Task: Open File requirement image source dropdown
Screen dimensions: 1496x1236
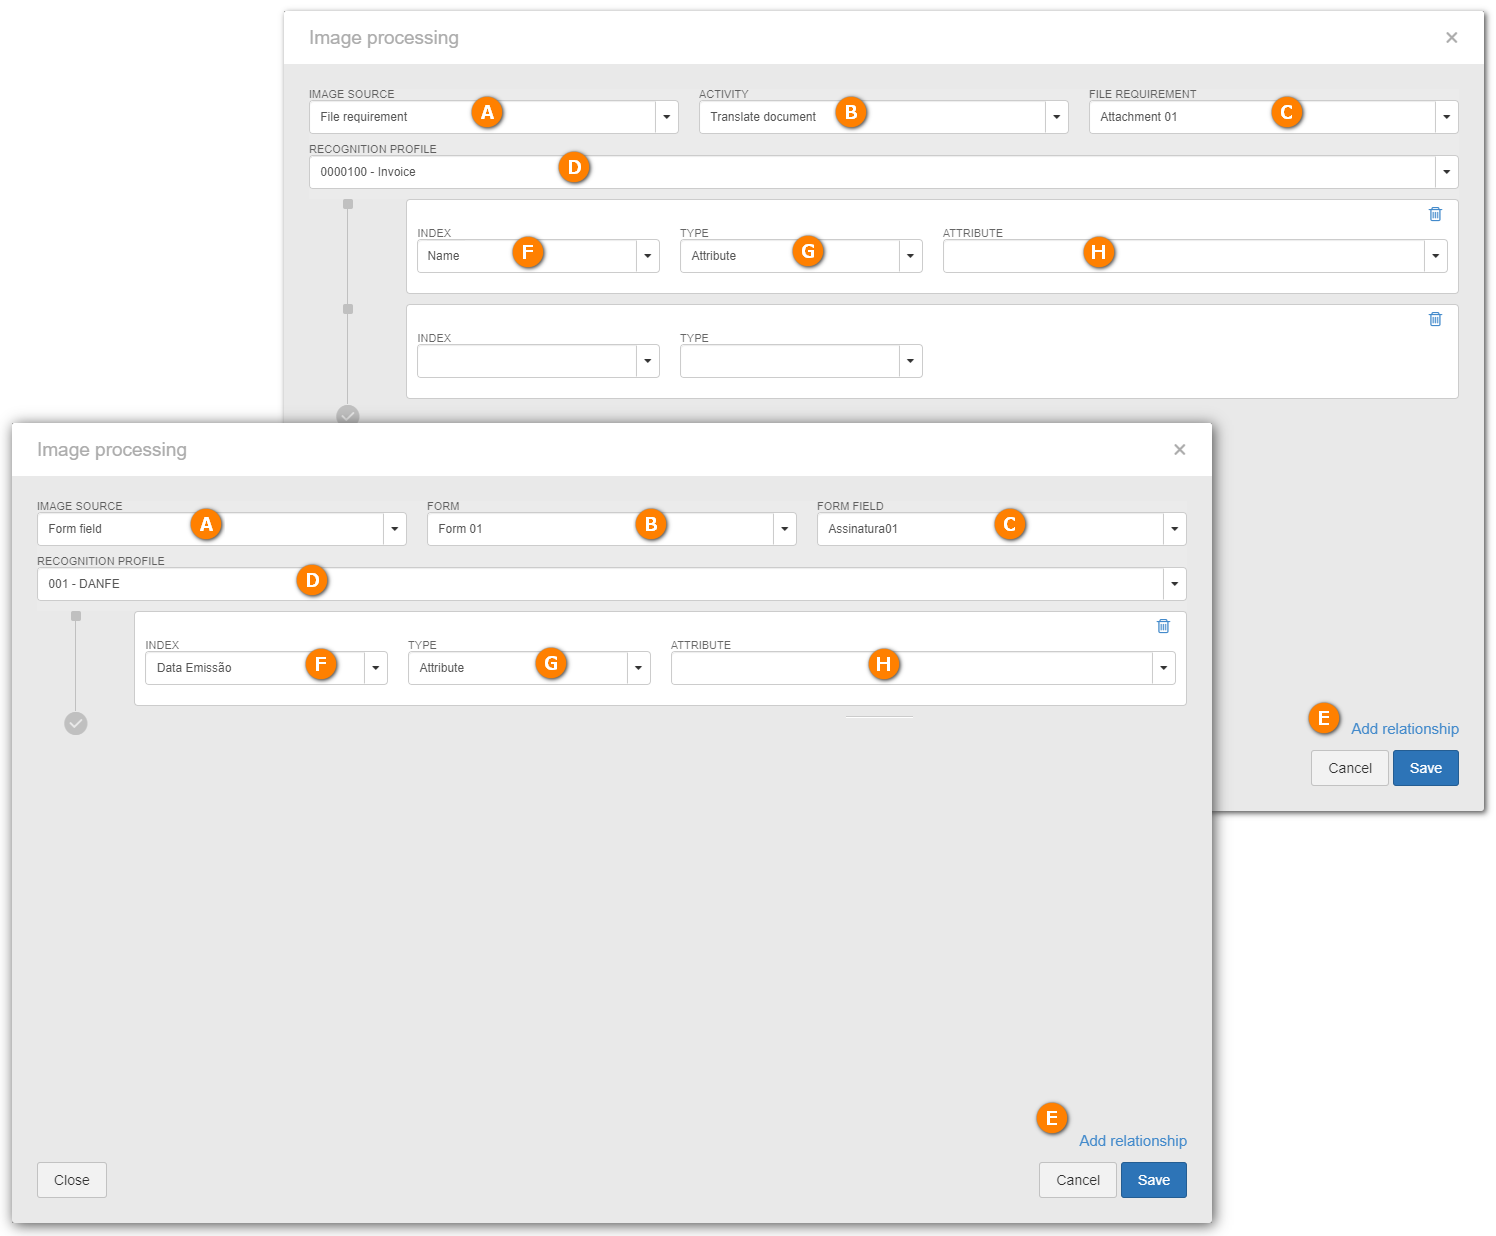Action: (x=666, y=117)
